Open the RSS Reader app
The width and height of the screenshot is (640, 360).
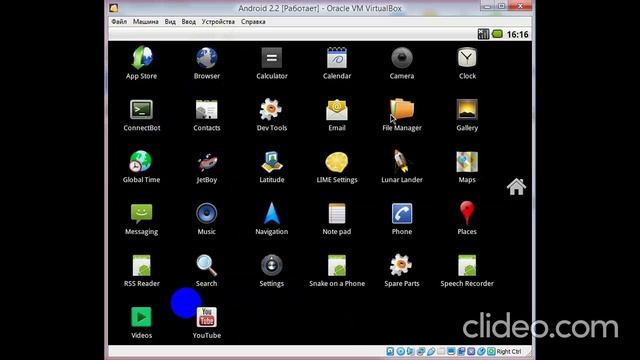point(142,270)
